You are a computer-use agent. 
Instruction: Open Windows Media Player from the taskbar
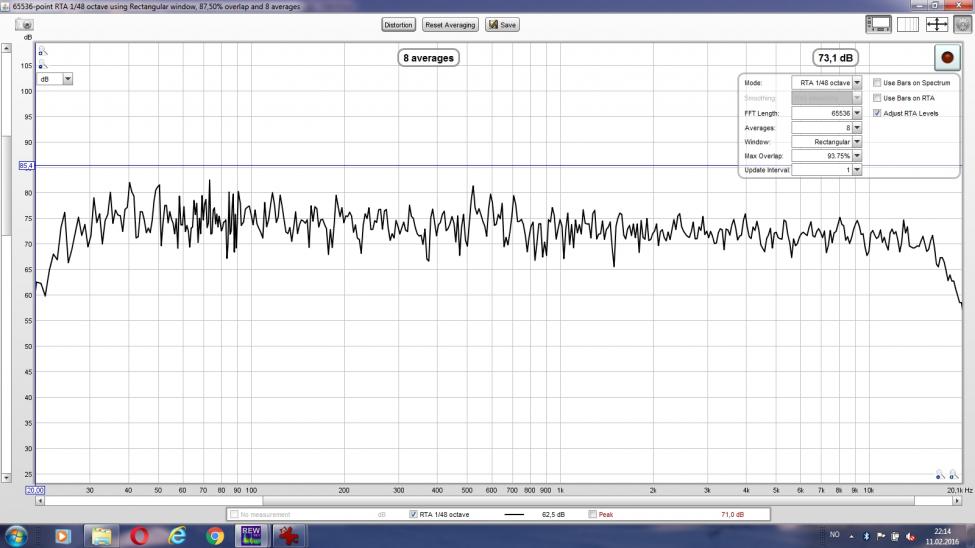(62, 536)
